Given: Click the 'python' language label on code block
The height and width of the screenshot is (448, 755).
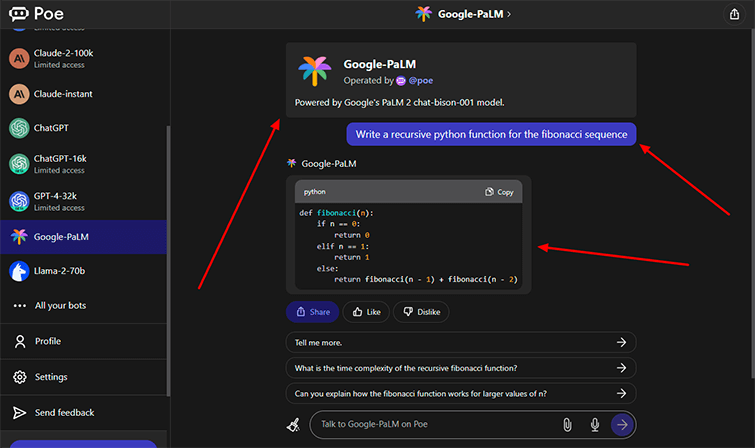Looking at the screenshot, I should [314, 192].
